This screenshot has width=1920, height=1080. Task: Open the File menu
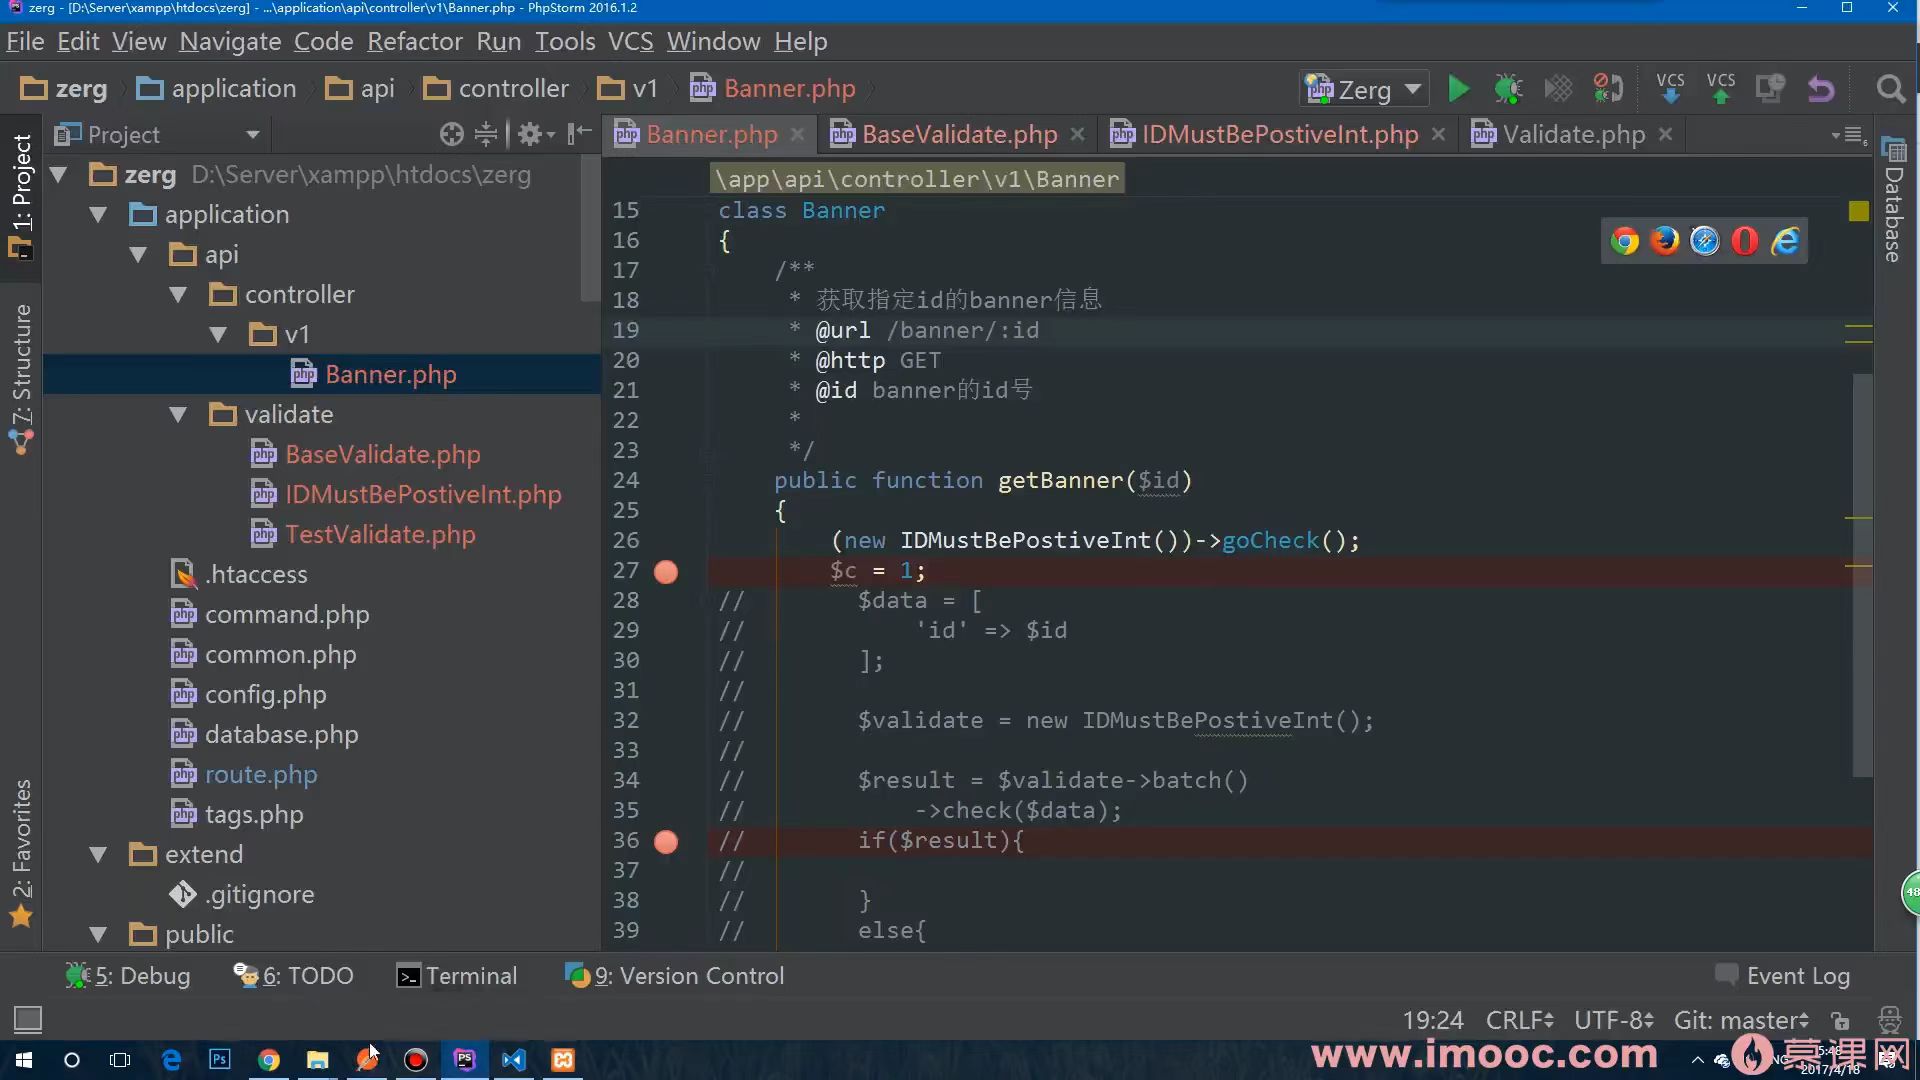(25, 42)
